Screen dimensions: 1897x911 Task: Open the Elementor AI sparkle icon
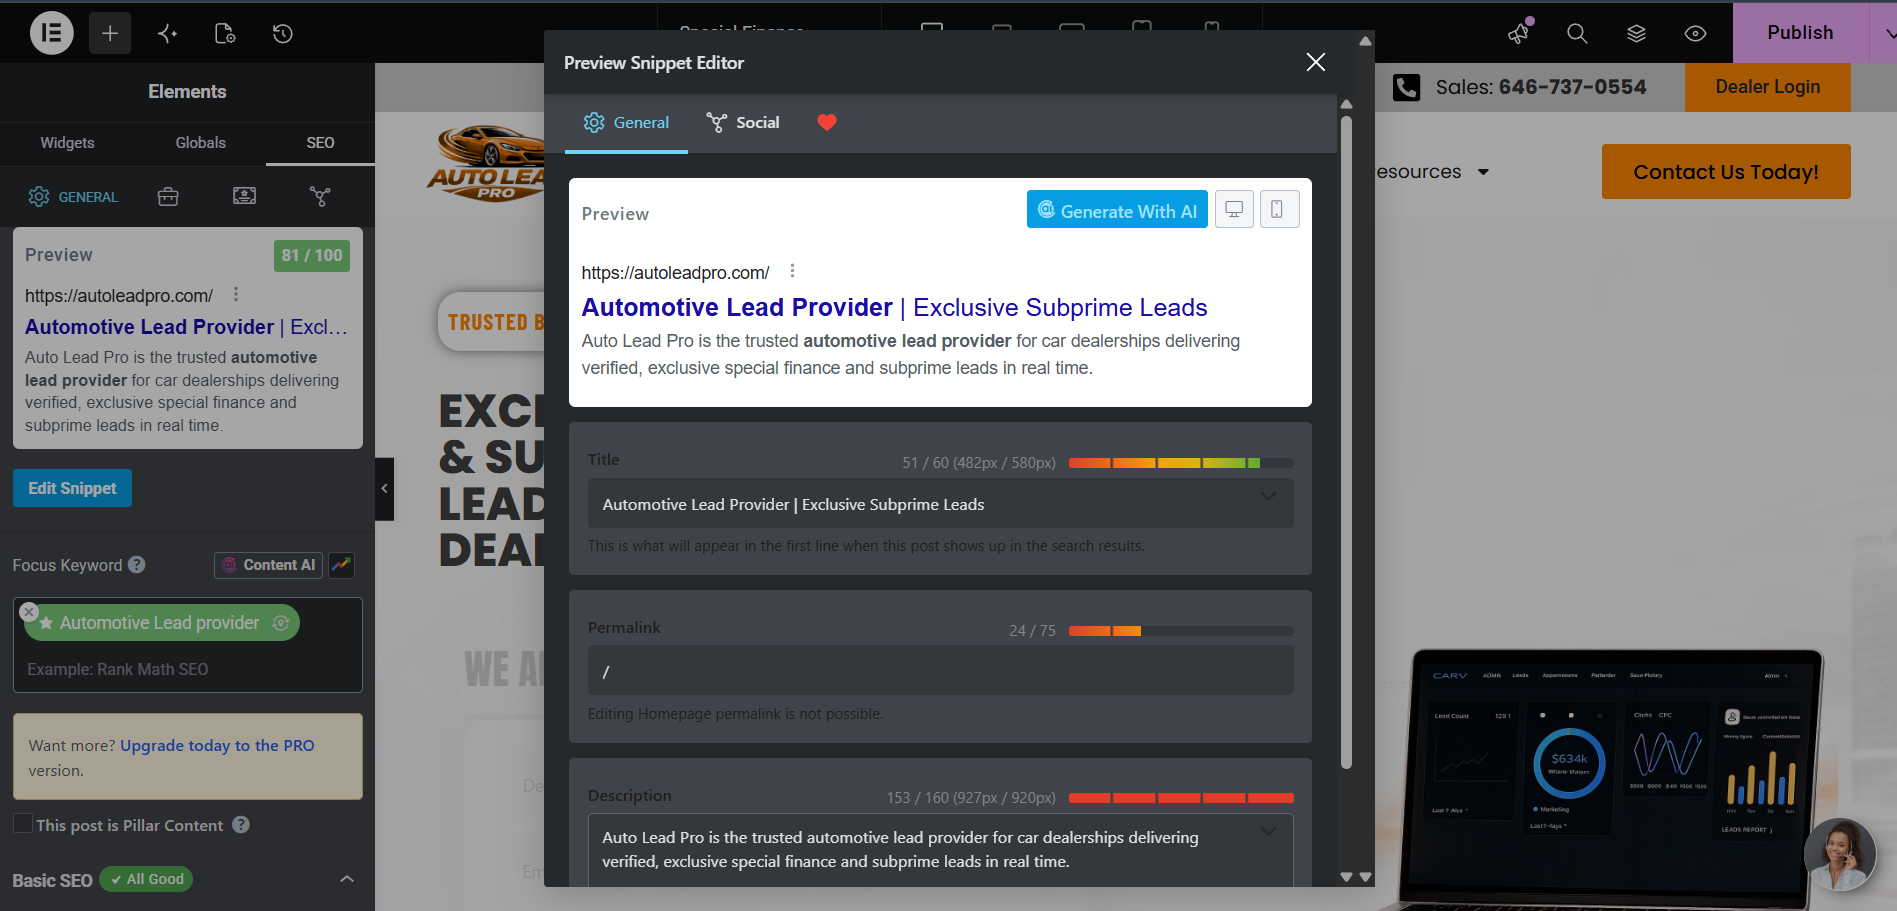[x=167, y=33]
